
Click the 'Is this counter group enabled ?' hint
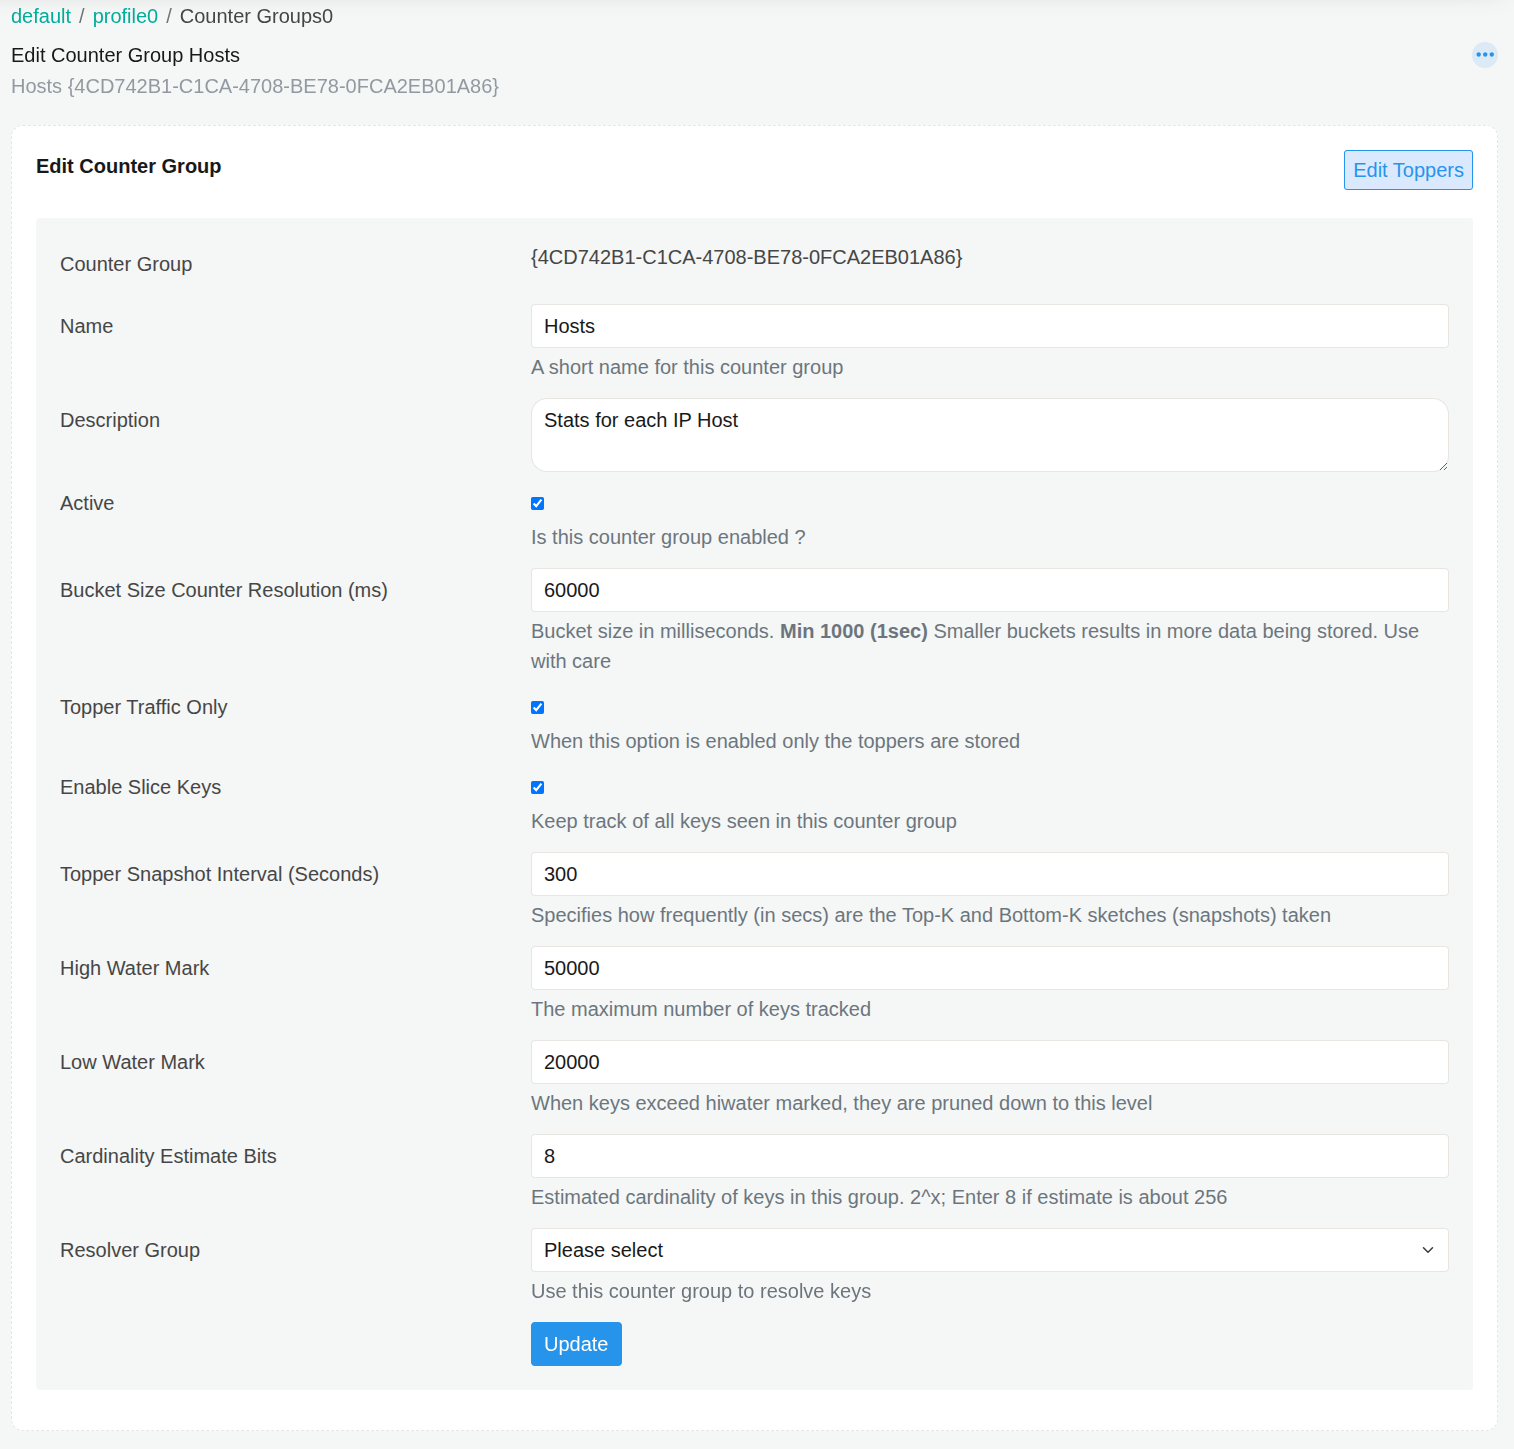(x=668, y=537)
